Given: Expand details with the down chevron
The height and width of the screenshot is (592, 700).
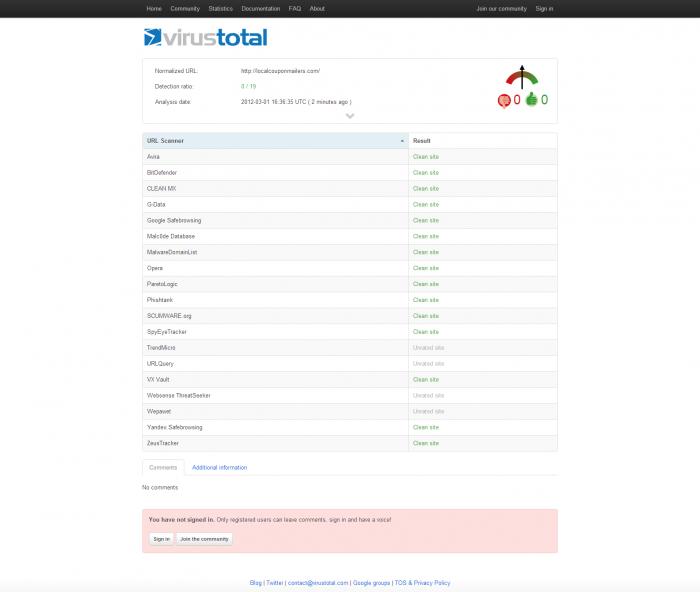Looking at the screenshot, I should click(x=350, y=116).
